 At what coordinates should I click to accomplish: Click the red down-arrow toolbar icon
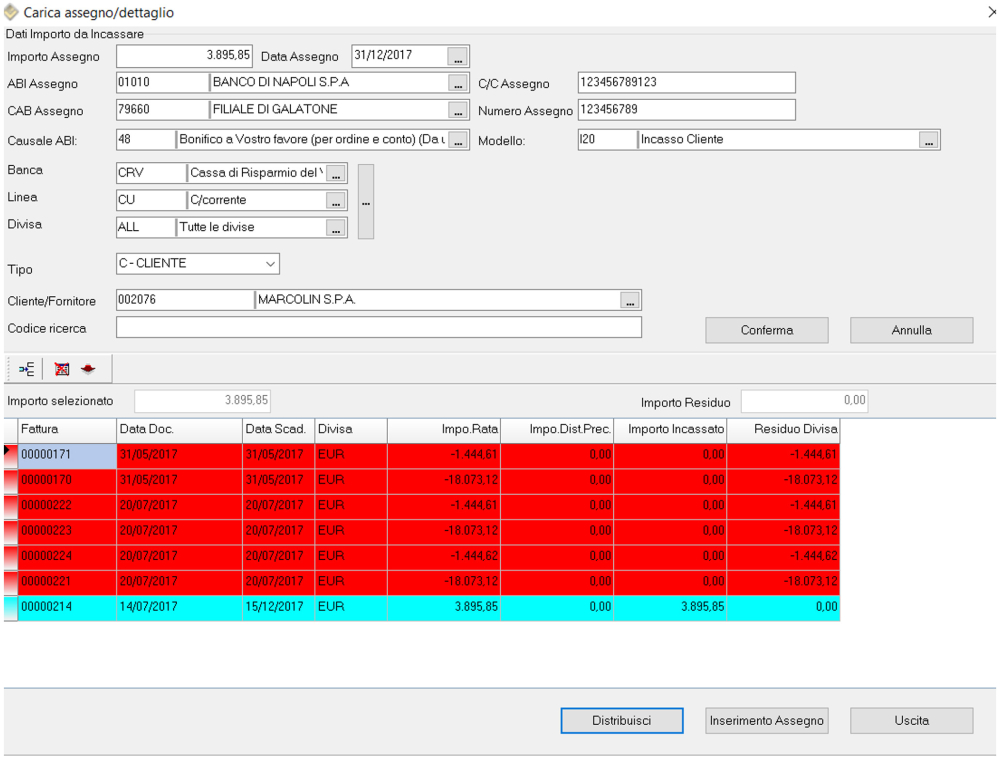click(88, 369)
